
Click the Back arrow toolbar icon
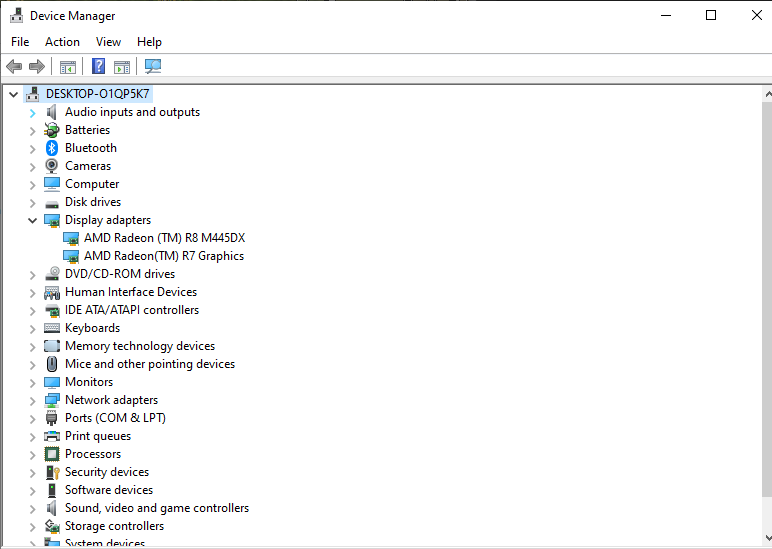click(x=14, y=66)
